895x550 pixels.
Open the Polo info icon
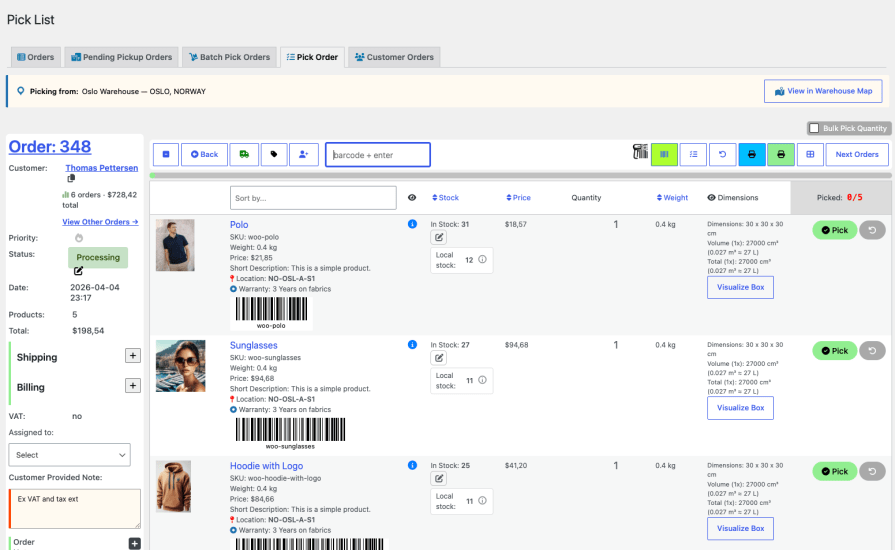412,224
